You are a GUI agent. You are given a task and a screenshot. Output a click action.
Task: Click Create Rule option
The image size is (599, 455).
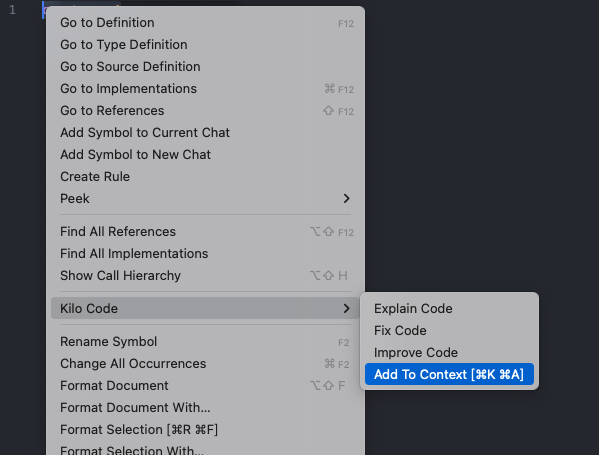[205, 176]
